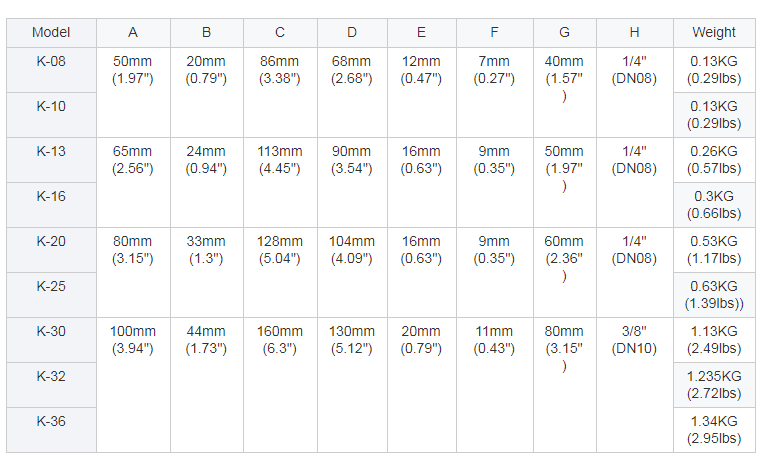Click the K-30 model row label
This screenshot has width=772, height=463.
pyautogui.click(x=51, y=331)
